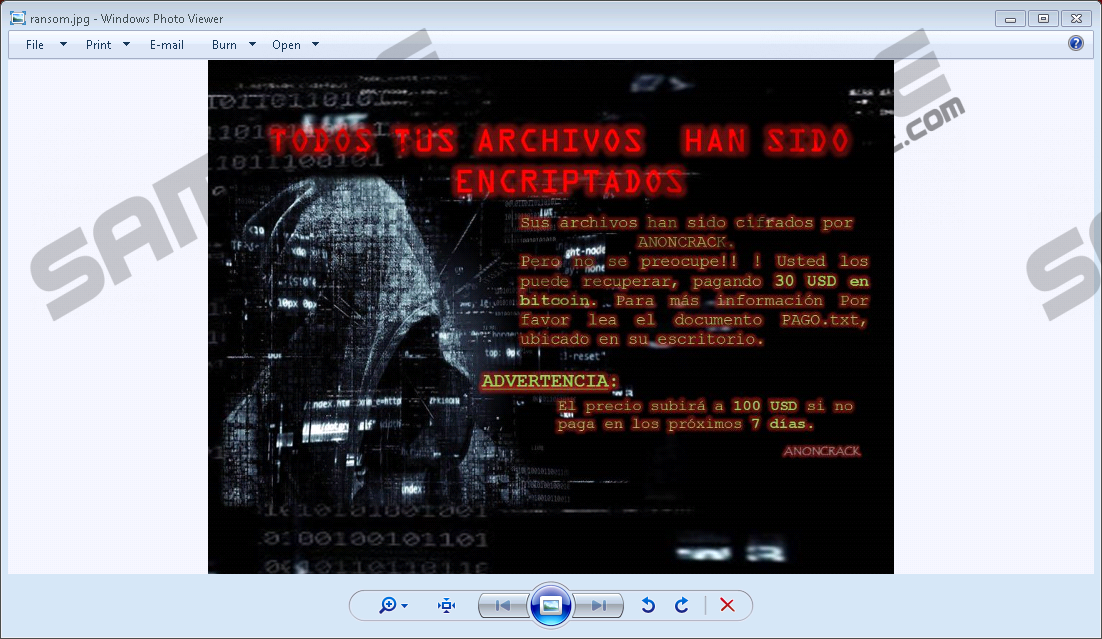Image resolution: width=1102 pixels, height=639 pixels.
Task: Click the Photo Viewer title bar icon
Action: tap(17, 18)
